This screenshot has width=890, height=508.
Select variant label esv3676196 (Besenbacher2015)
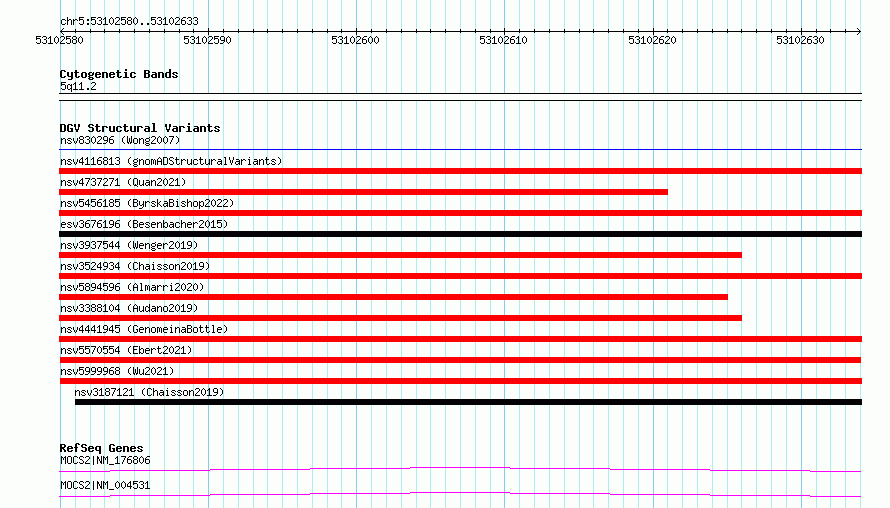[144, 224]
